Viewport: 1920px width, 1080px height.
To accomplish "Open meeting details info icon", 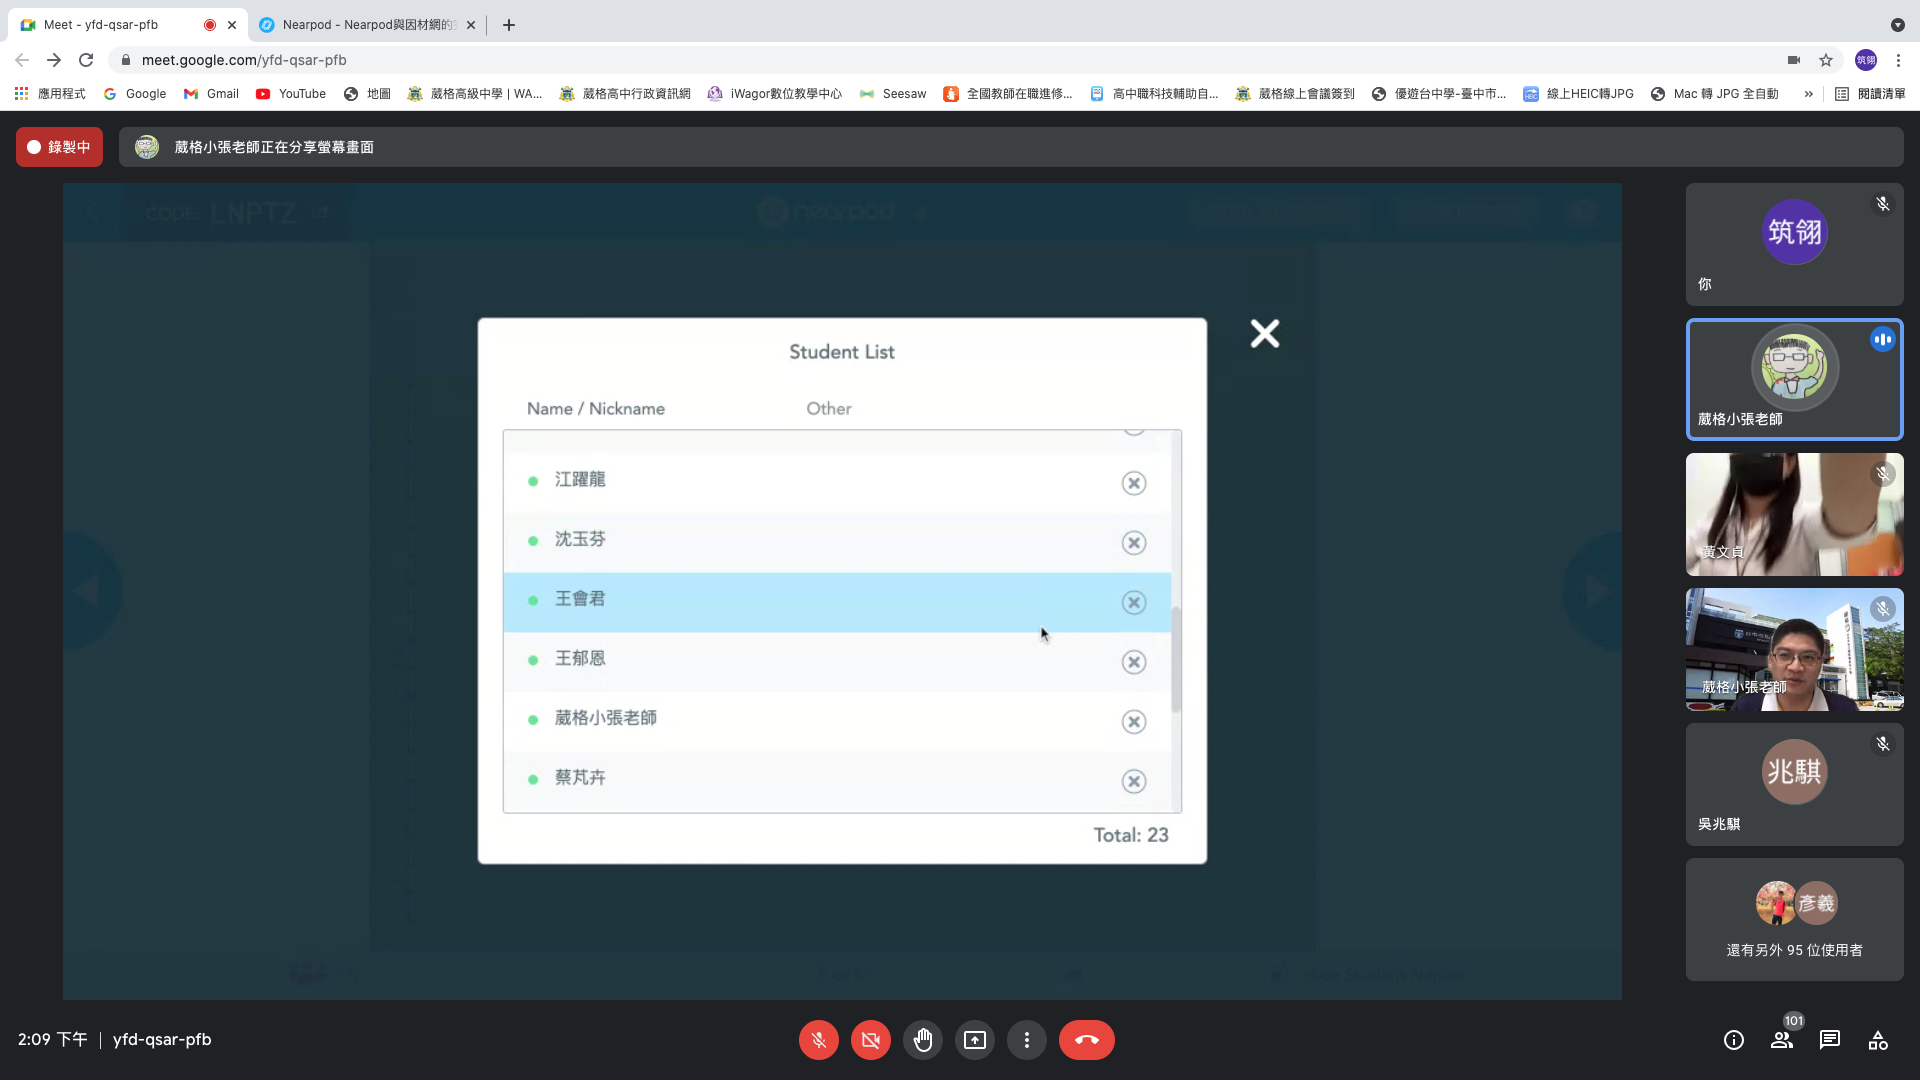I will click(1733, 1040).
